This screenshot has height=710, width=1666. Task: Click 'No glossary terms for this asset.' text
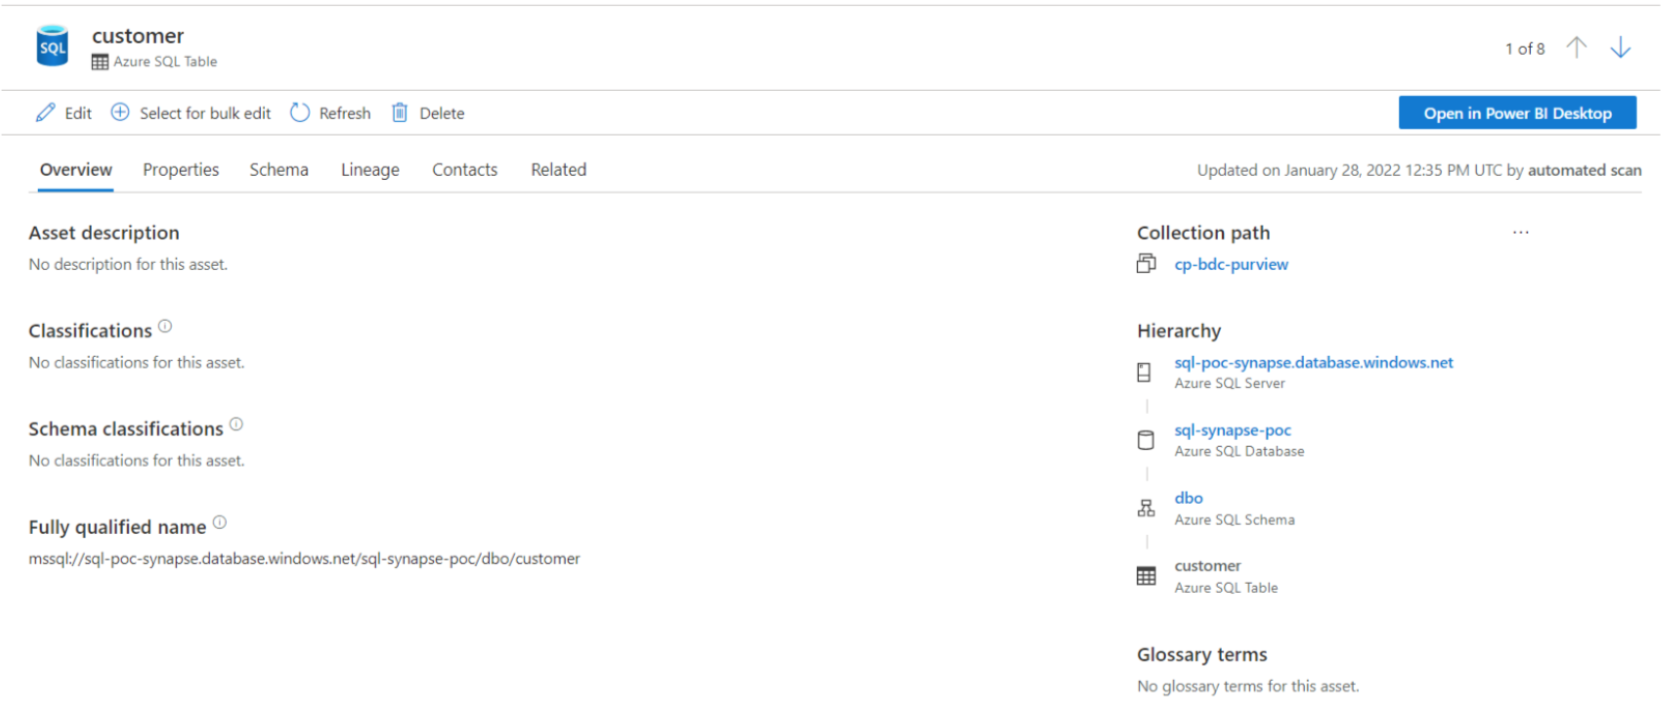(1248, 686)
